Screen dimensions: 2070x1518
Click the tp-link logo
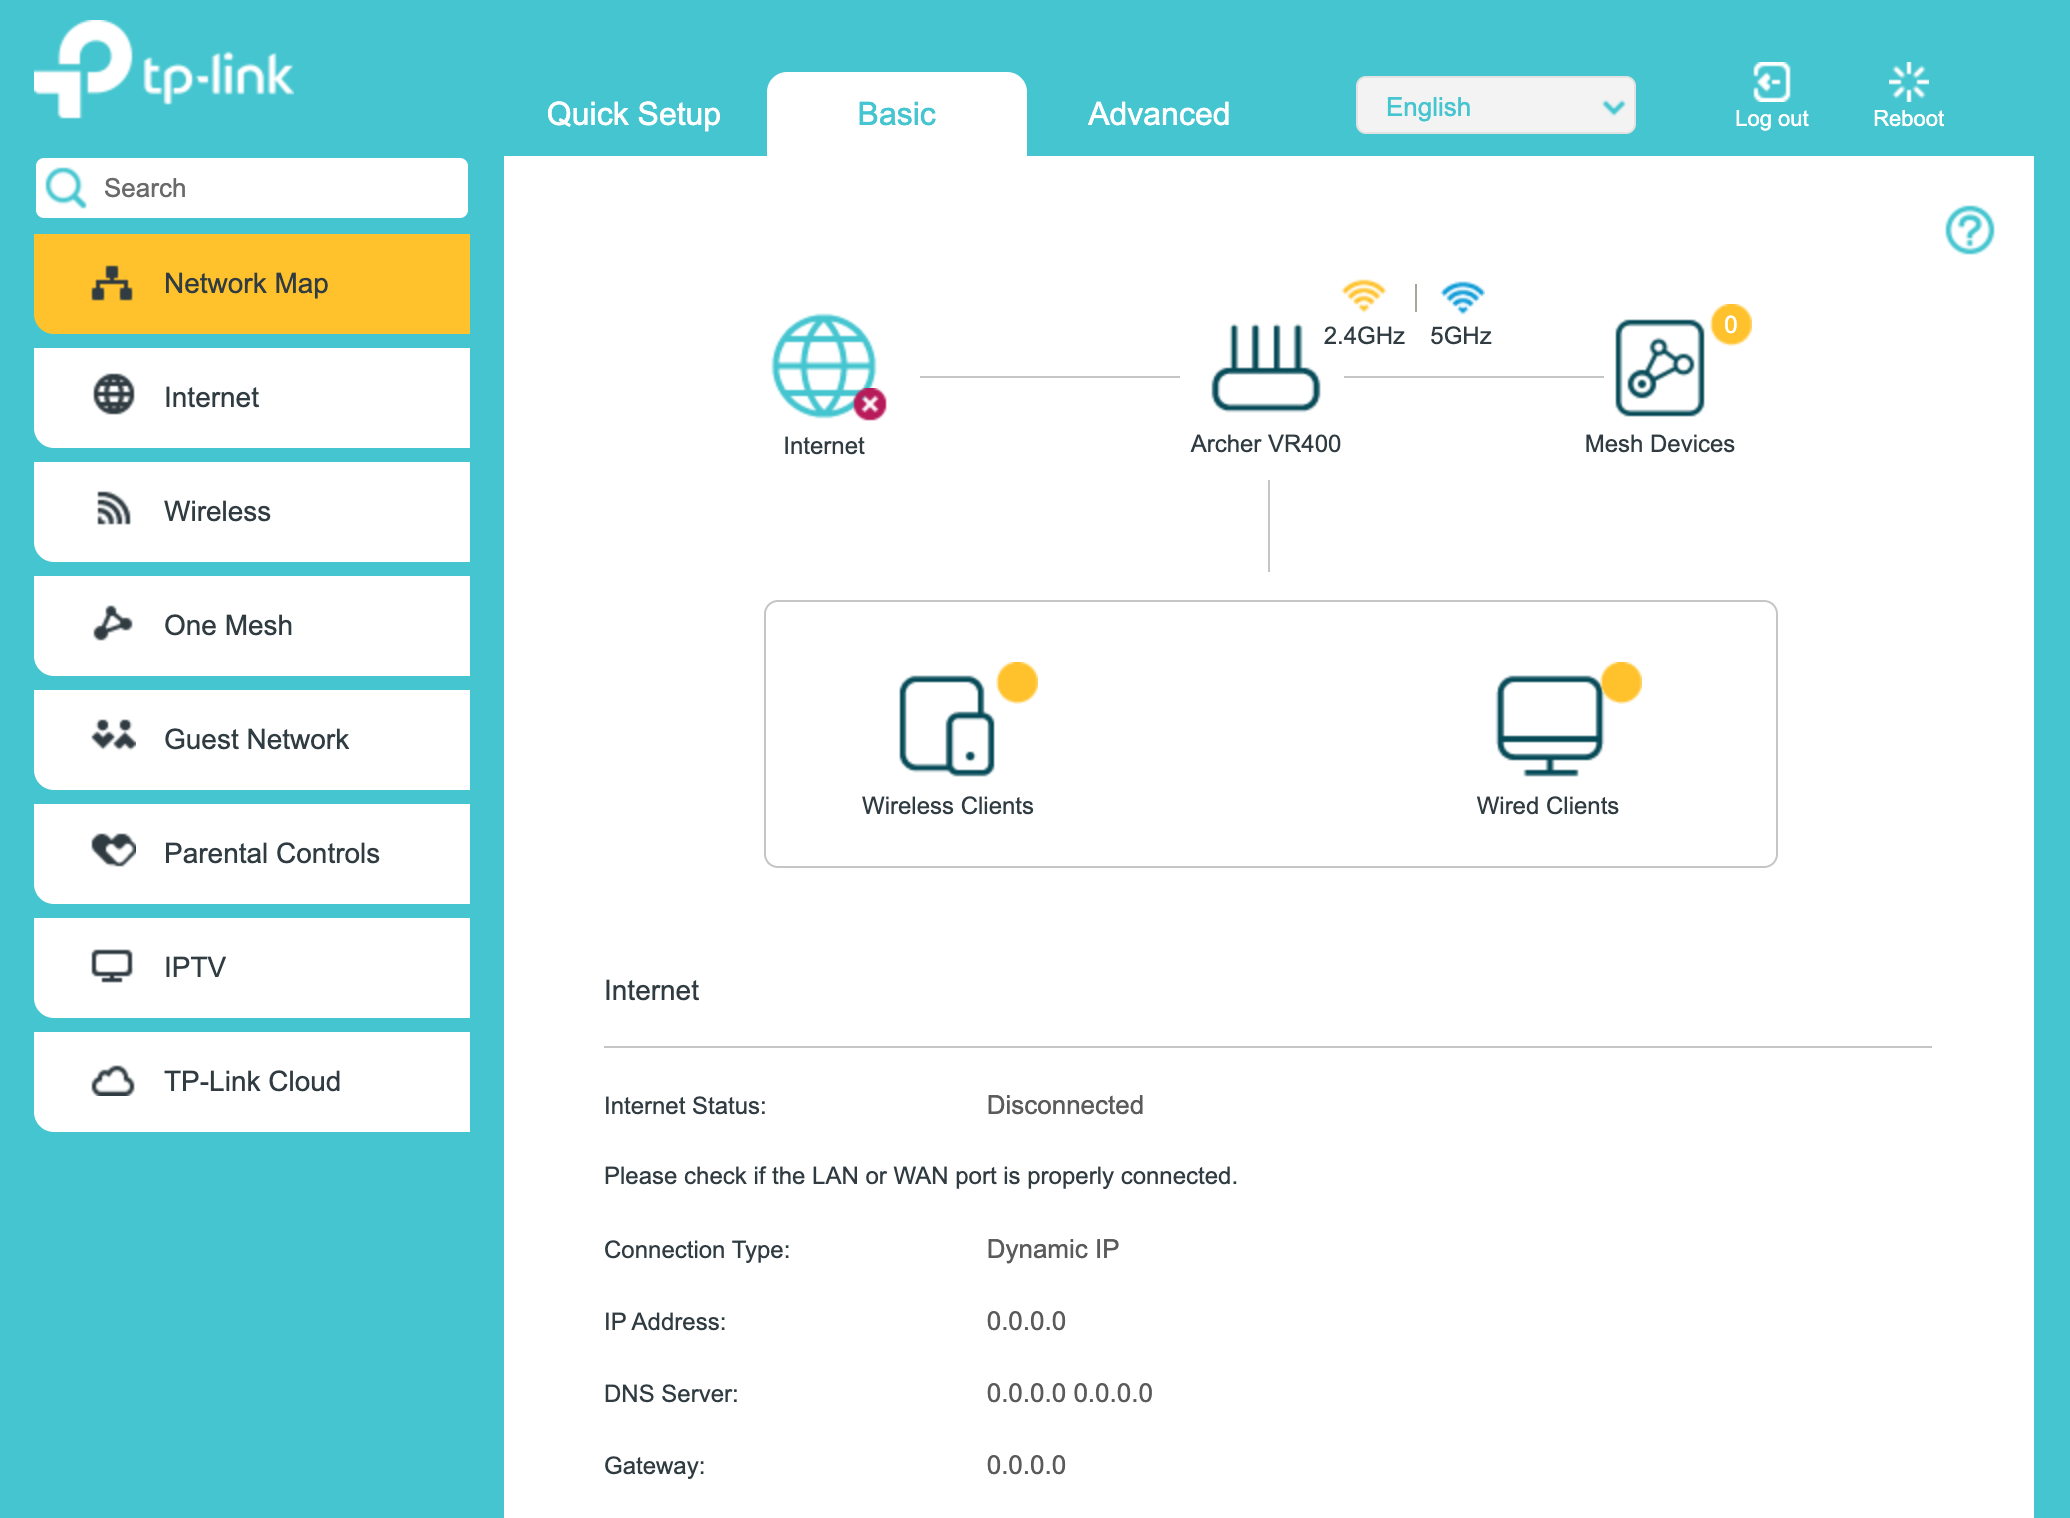click(164, 70)
